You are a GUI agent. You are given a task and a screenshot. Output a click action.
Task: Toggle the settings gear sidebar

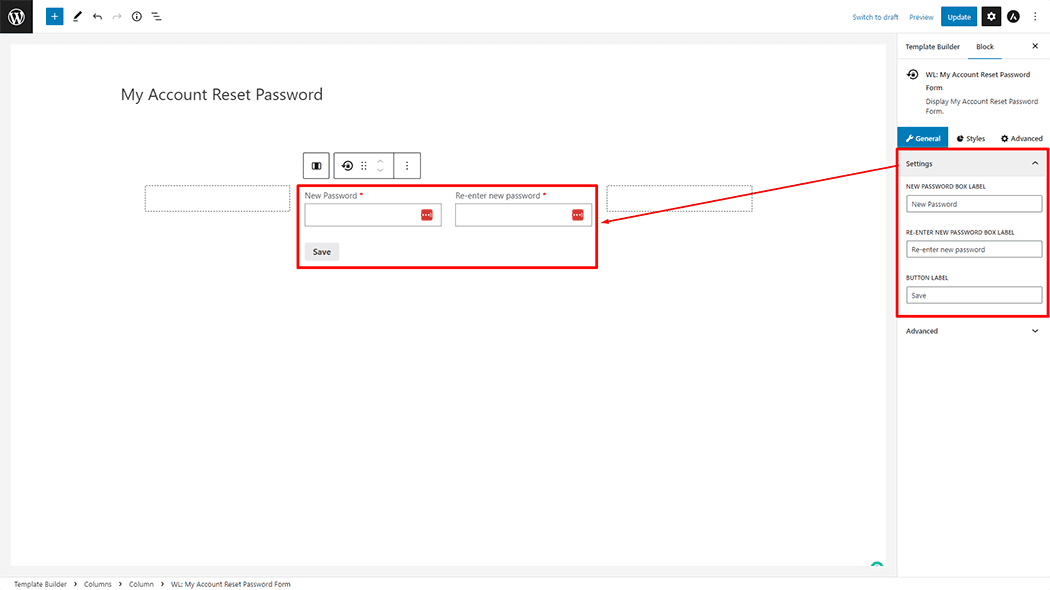click(991, 17)
